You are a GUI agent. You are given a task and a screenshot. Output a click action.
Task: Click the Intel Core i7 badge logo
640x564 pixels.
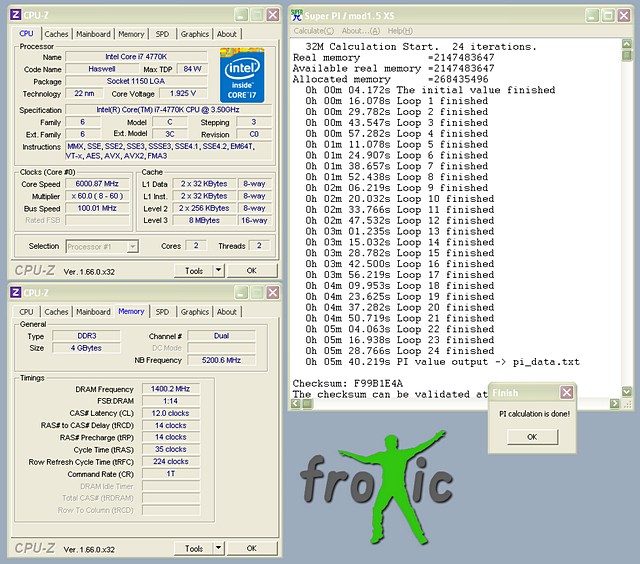coord(242,75)
